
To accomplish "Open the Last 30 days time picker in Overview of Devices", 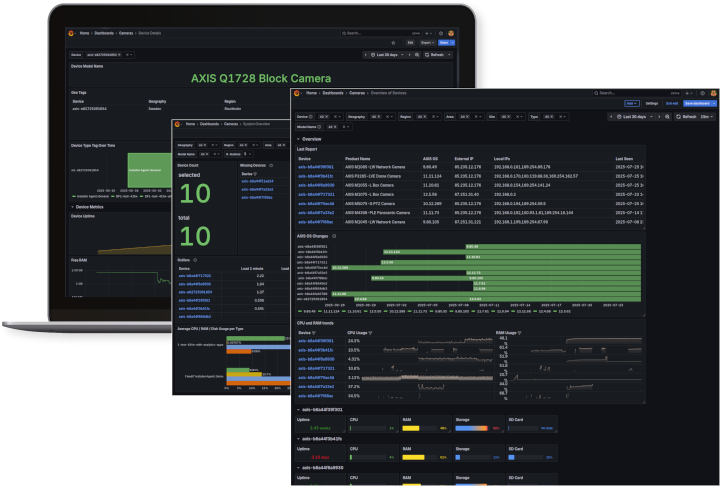I will 636,117.
